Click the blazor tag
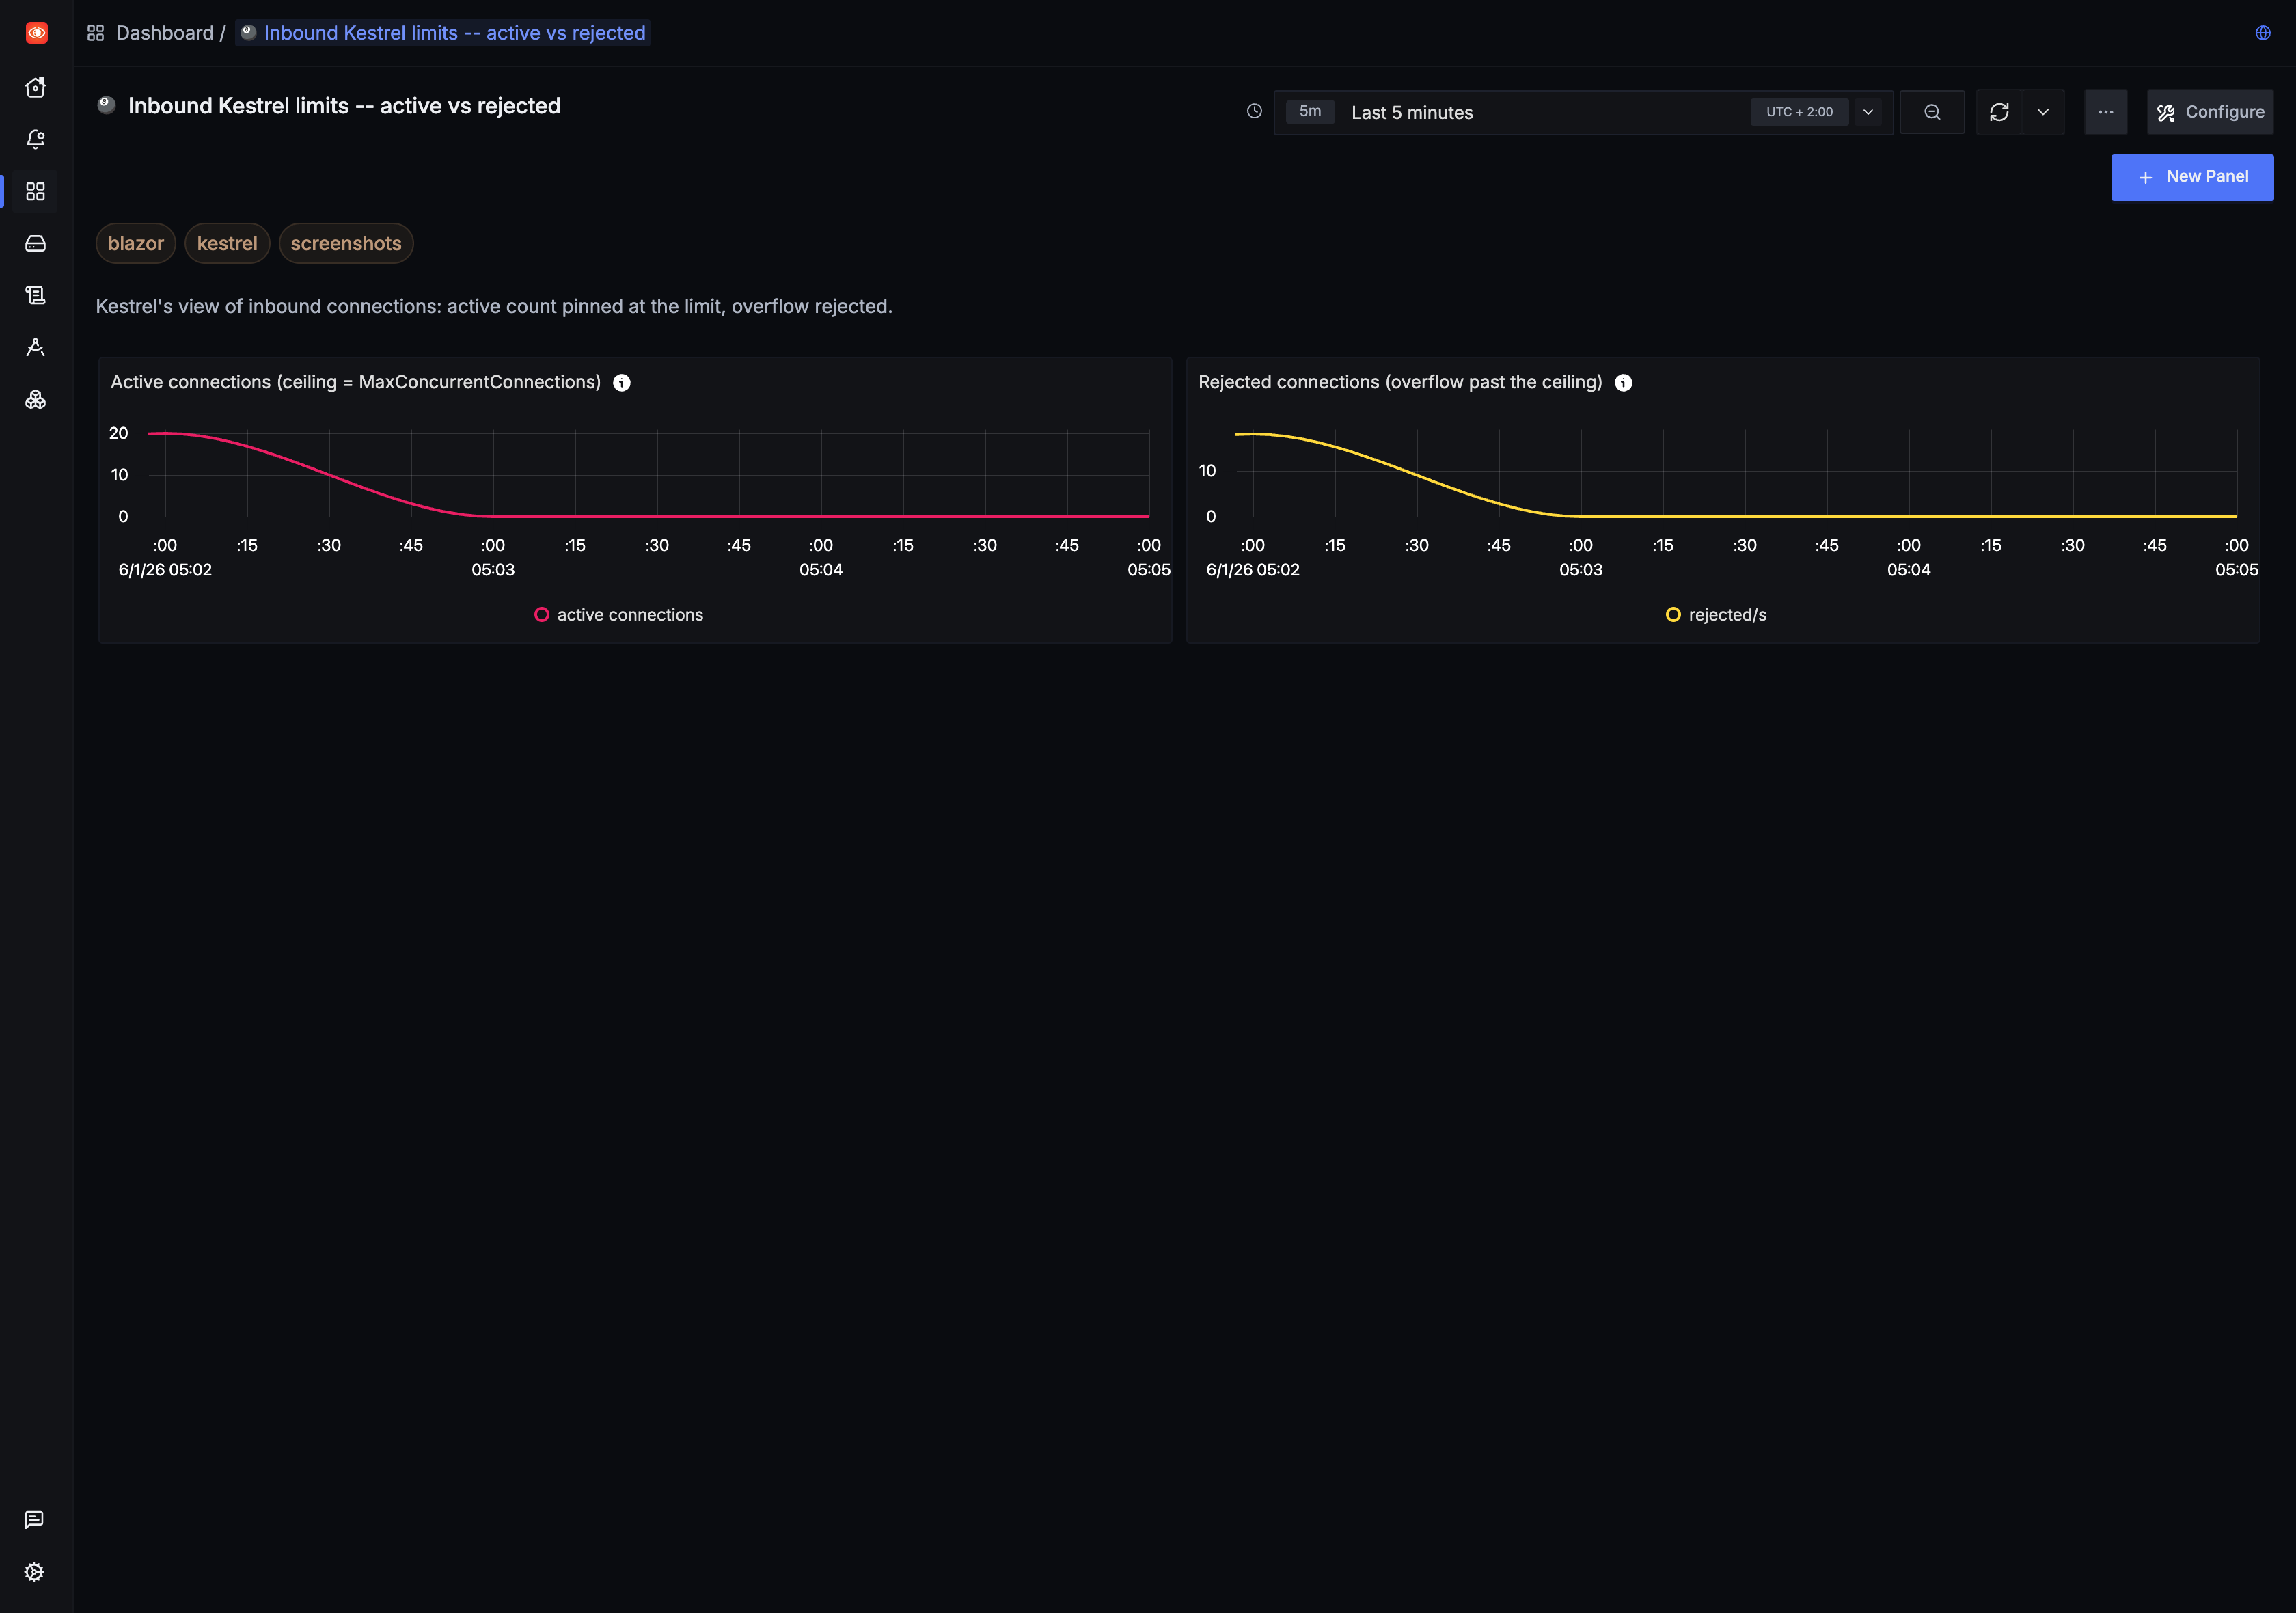 click(136, 243)
